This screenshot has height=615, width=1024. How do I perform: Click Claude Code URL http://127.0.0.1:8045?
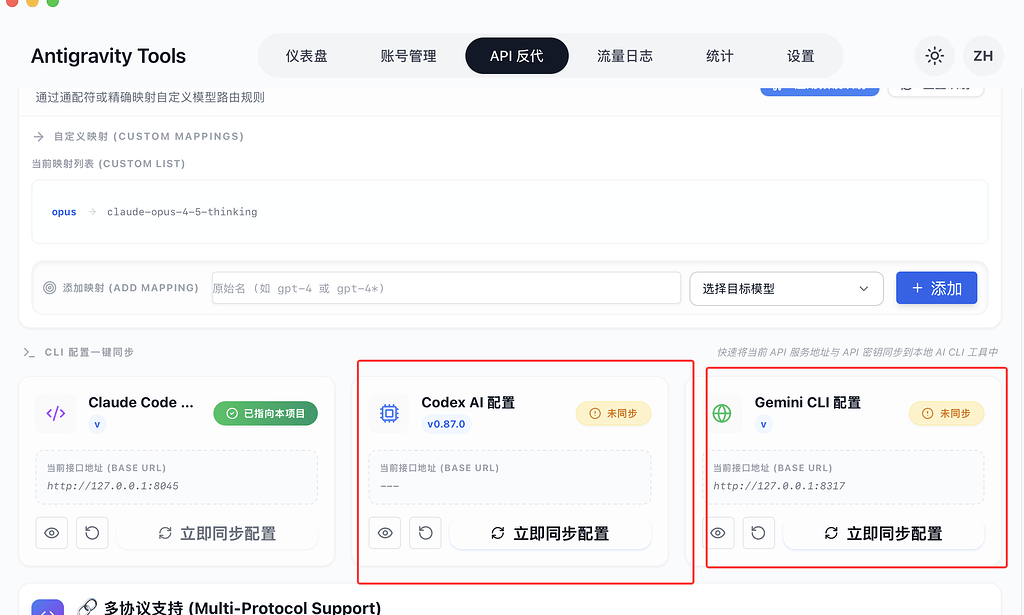(112, 486)
